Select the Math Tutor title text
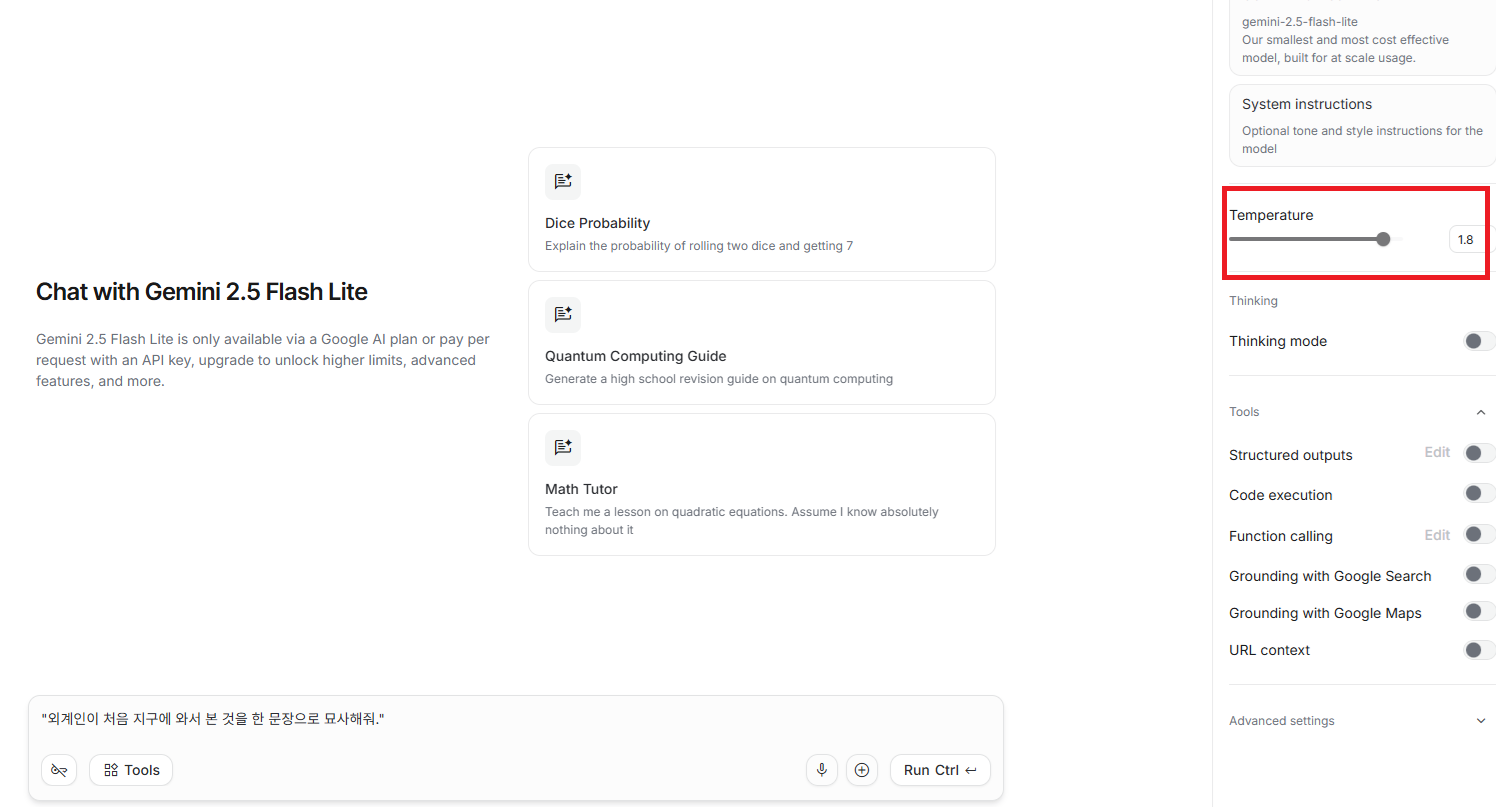The image size is (1496, 807). 581,489
